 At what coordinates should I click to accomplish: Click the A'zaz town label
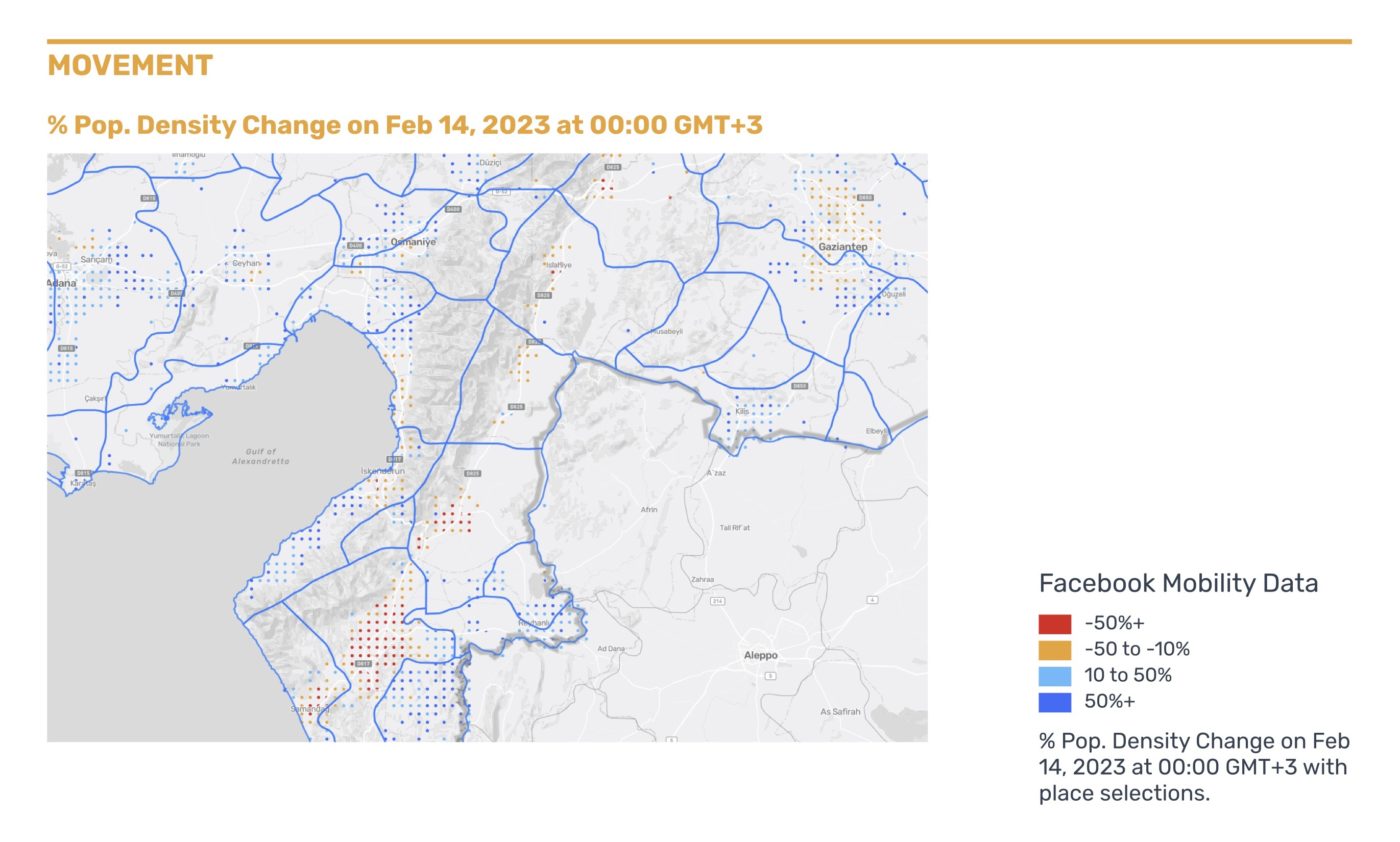pyautogui.click(x=716, y=472)
